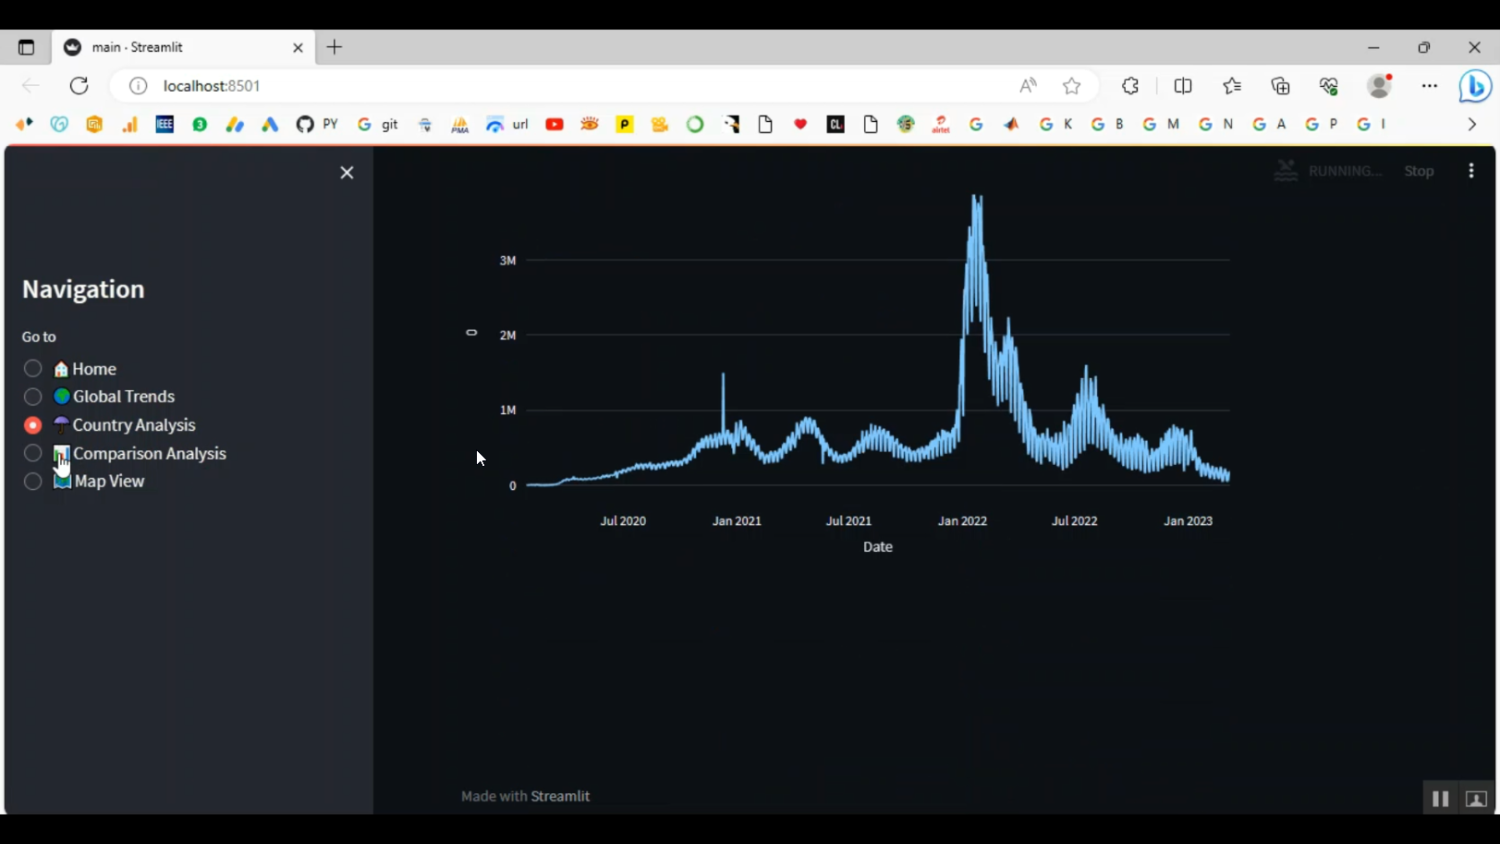Toggle the split screen icon

[1183, 86]
